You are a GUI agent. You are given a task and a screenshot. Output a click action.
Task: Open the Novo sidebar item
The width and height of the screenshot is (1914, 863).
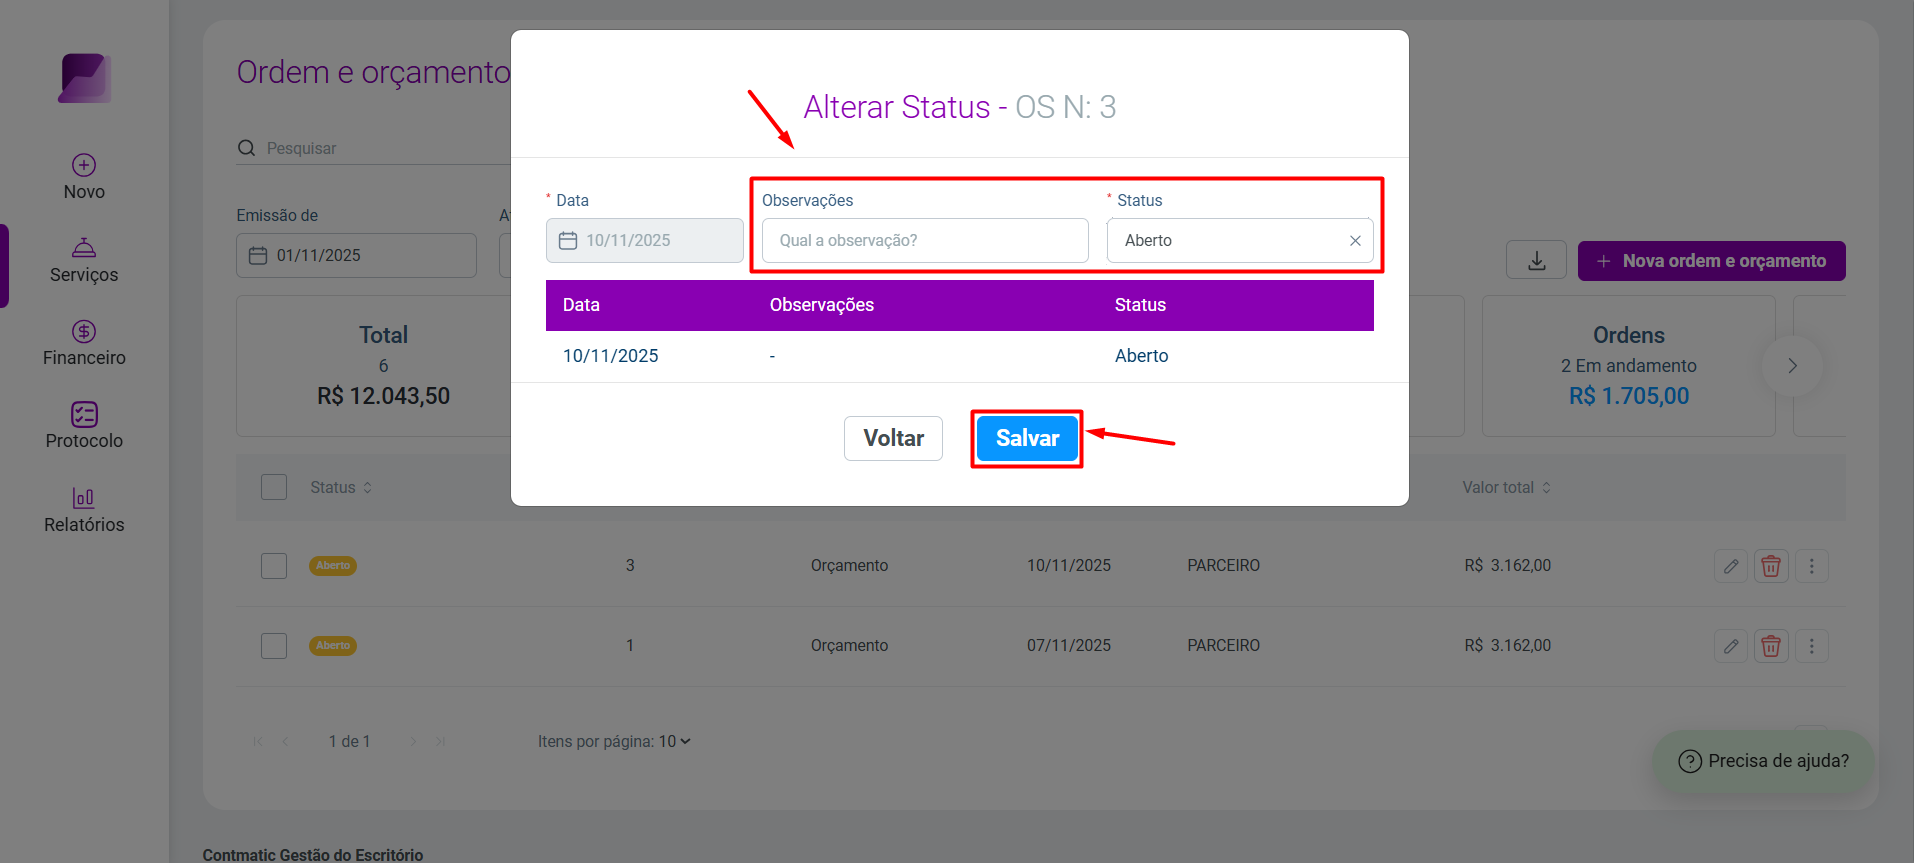tap(84, 177)
